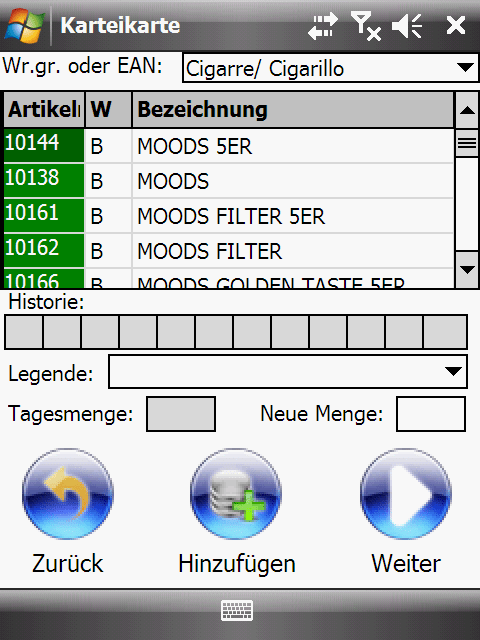Select article number 10138
Image resolution: width=480 pixels, height=640 pixels.
(44, 180)
